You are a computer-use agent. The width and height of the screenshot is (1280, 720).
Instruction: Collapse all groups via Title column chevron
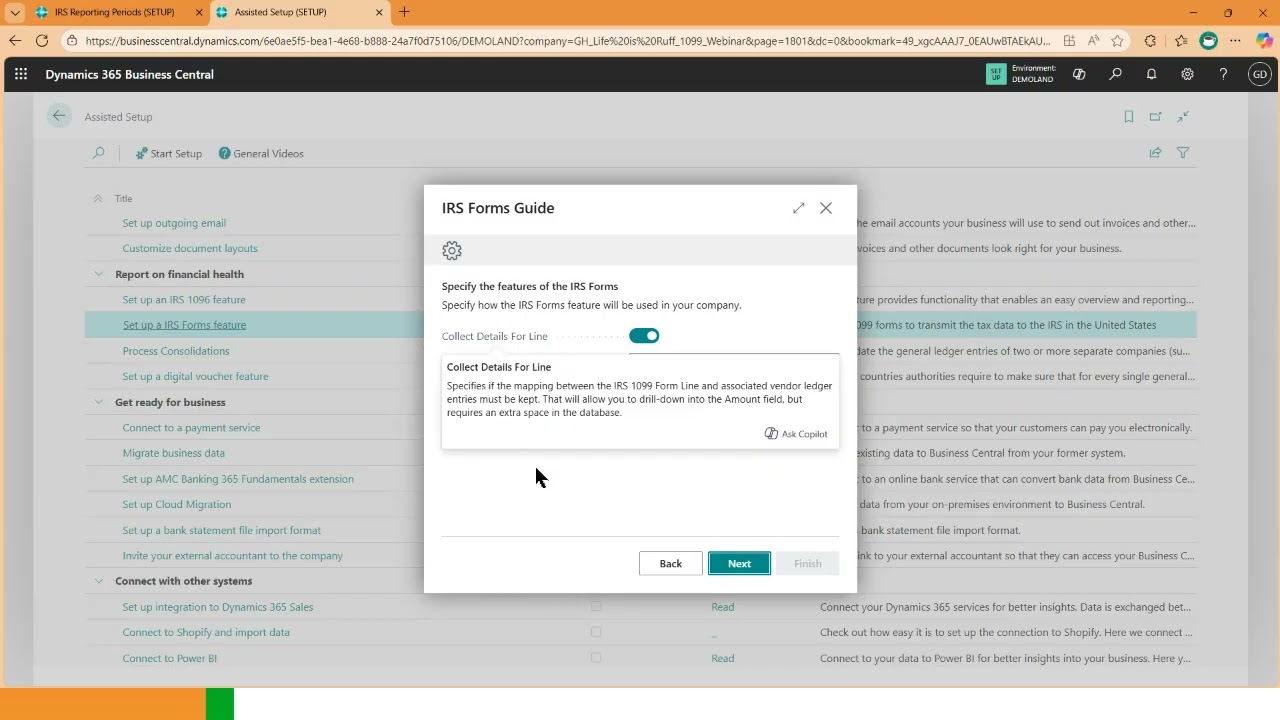pyautogui.click(x=98, y=198)
